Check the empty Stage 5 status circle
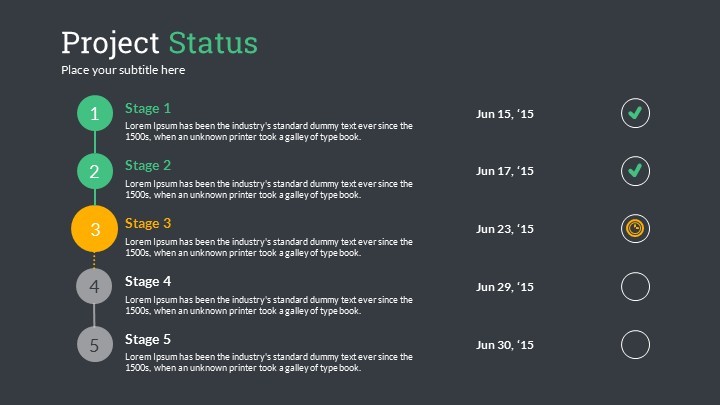720x405 pixels. click(635, 345)
